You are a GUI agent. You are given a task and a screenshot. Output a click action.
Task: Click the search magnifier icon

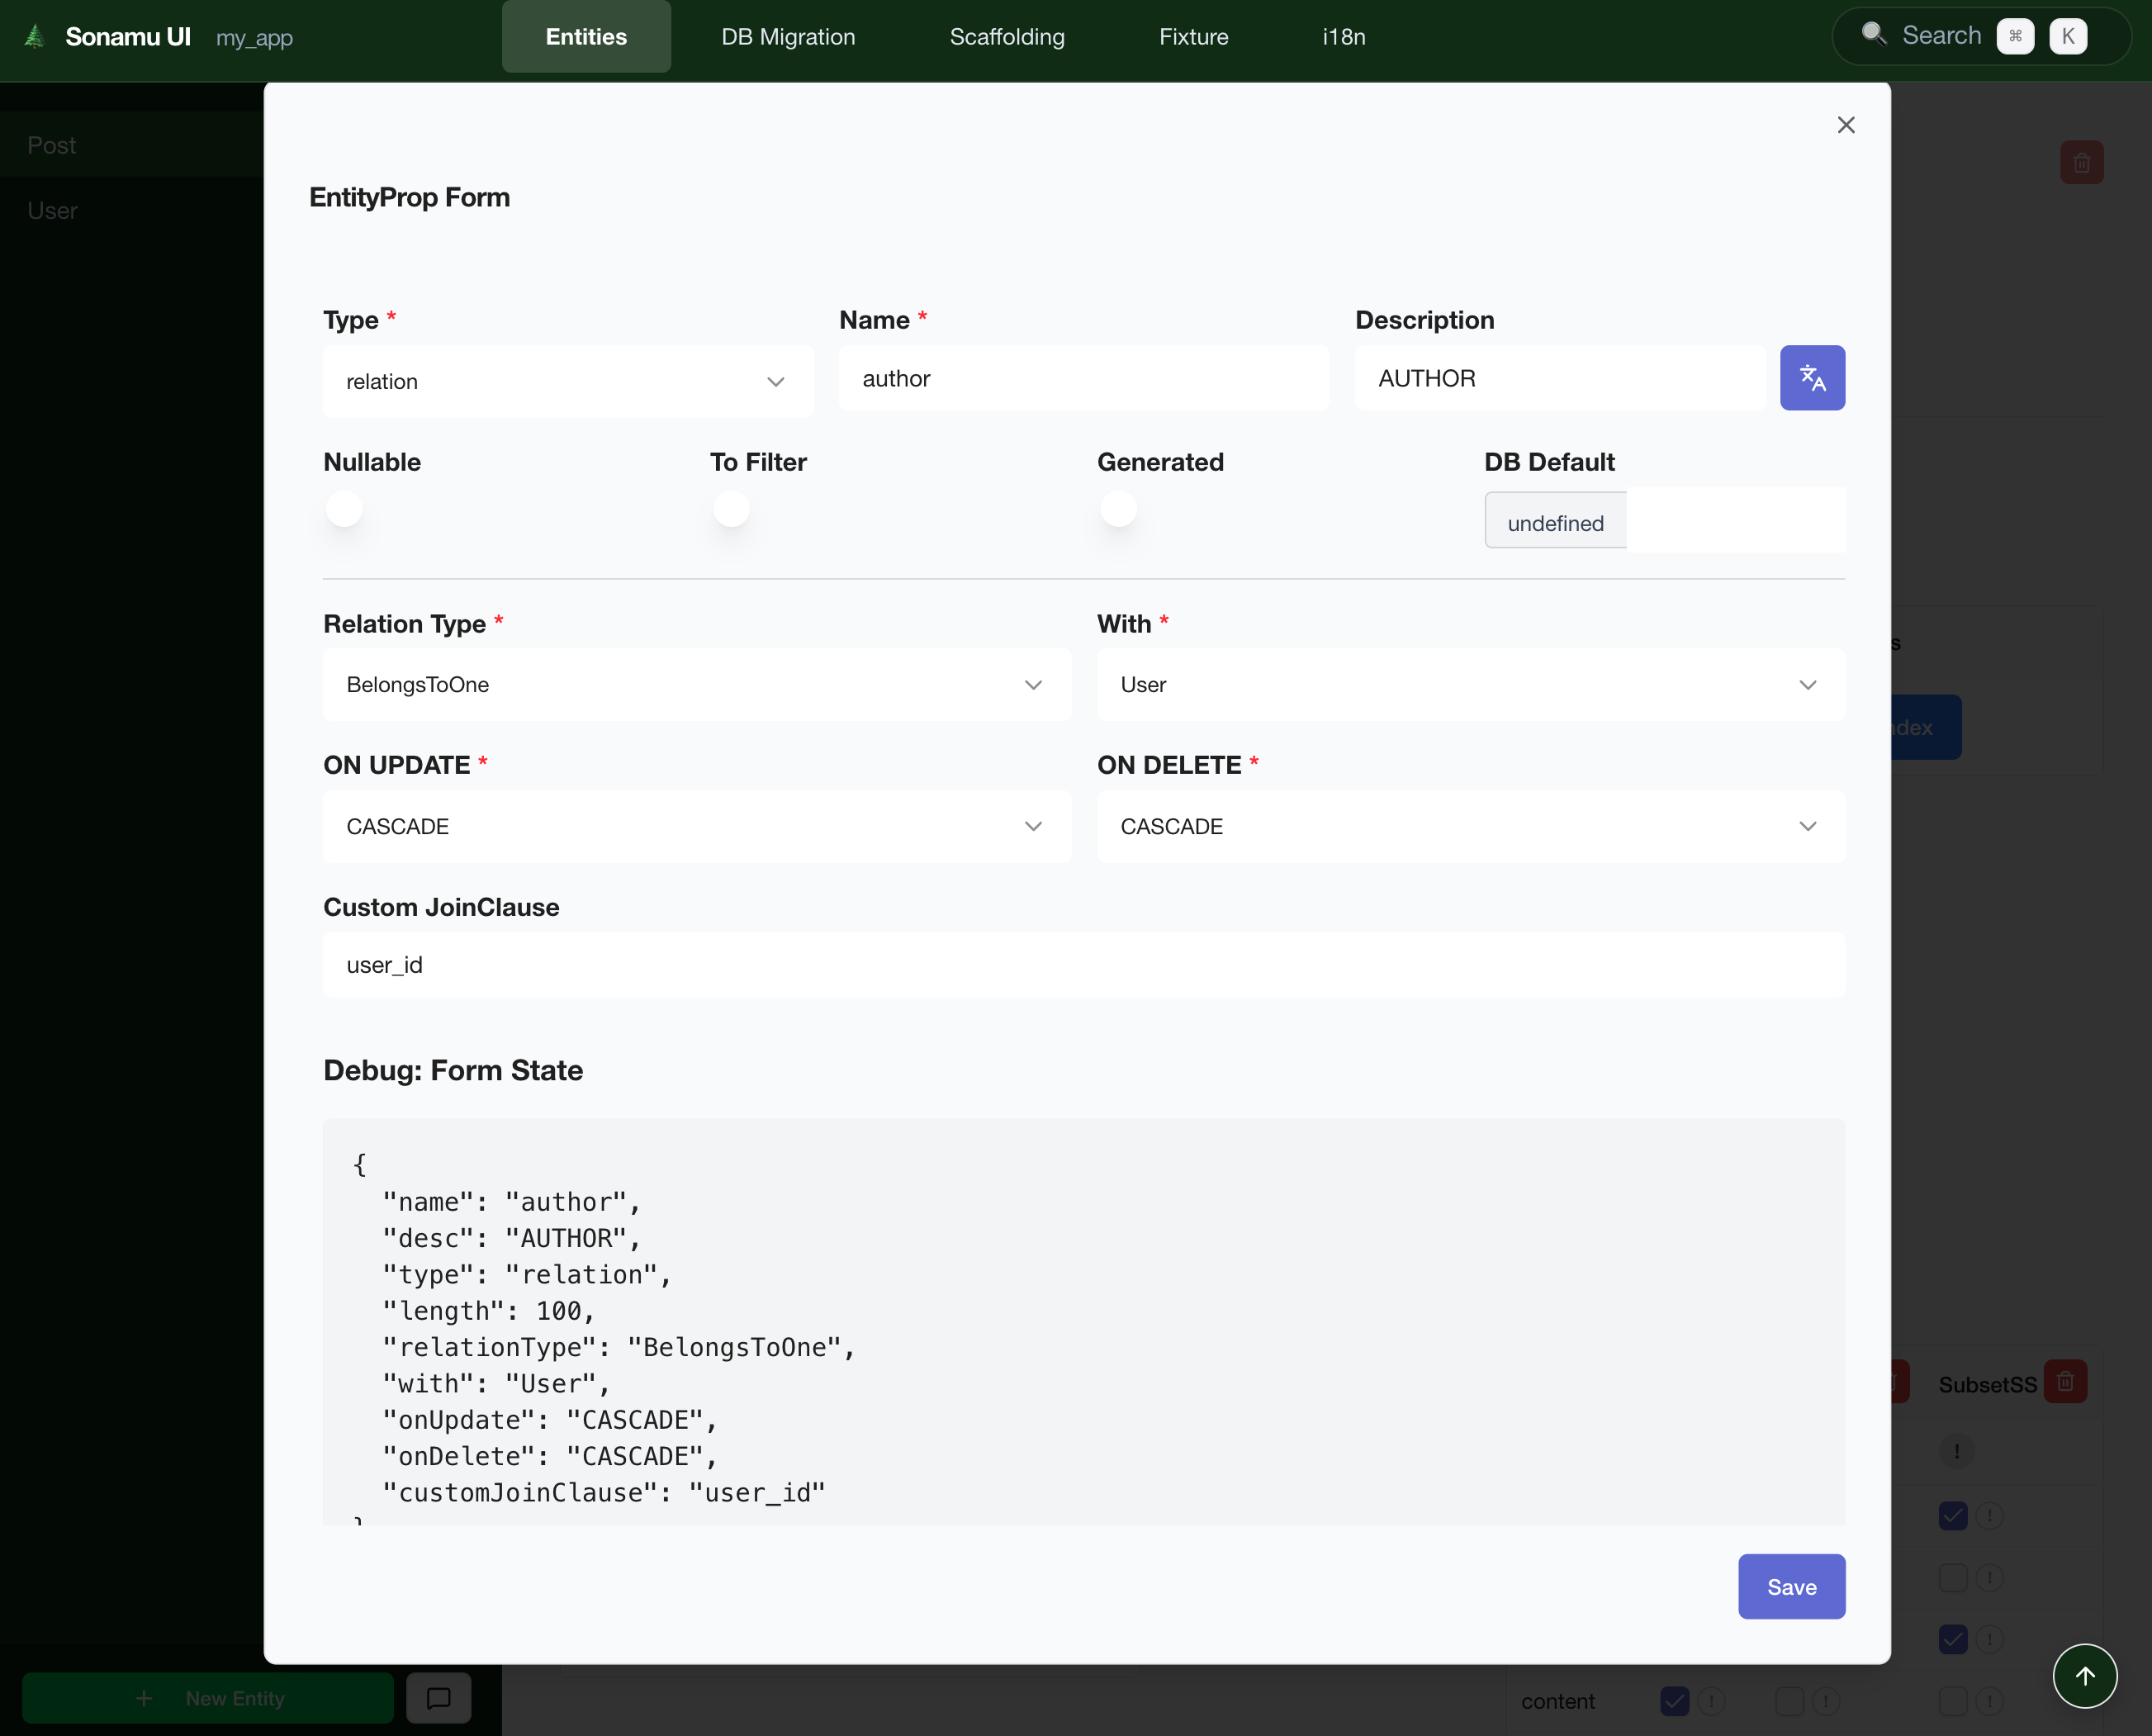[x=1873, y=35]
